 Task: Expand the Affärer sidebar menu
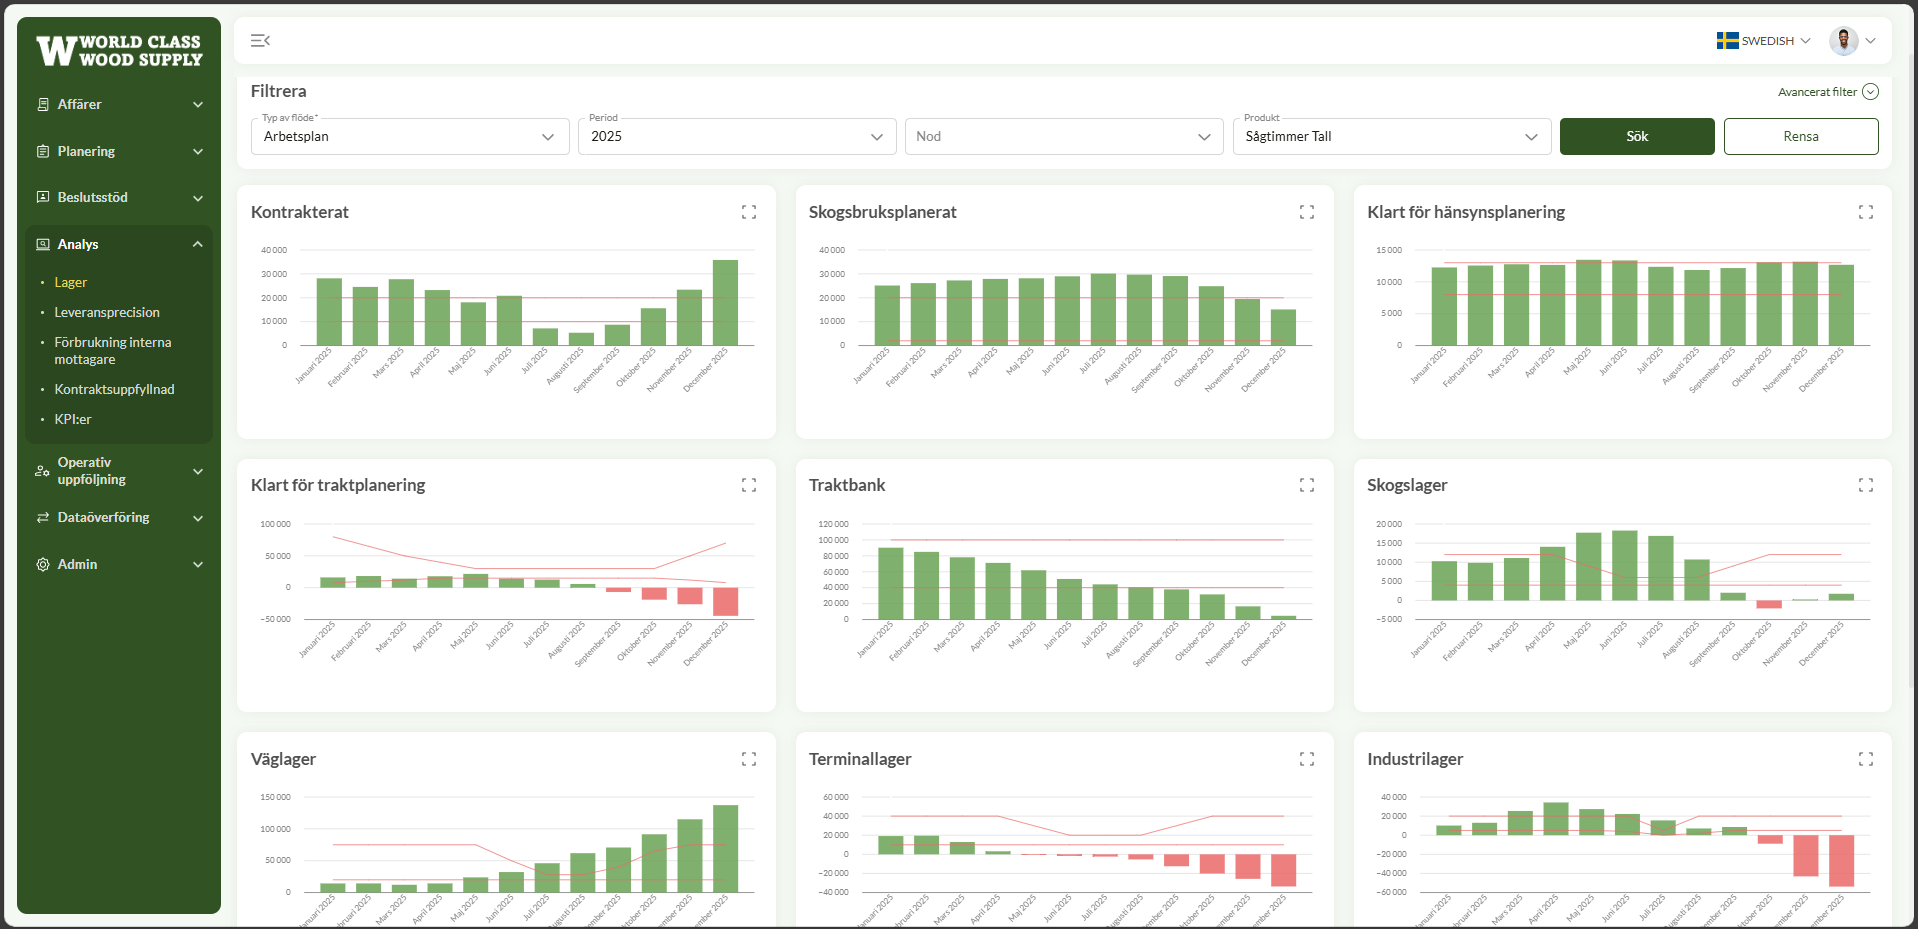pos(119,104)
